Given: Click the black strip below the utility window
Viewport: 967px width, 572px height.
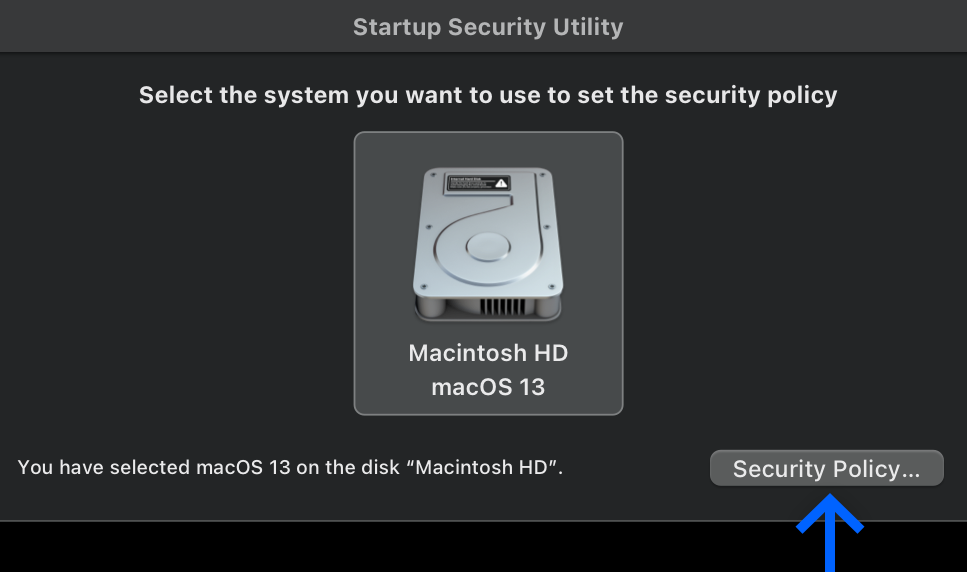Looking at the screenshot, I should 395,547.
